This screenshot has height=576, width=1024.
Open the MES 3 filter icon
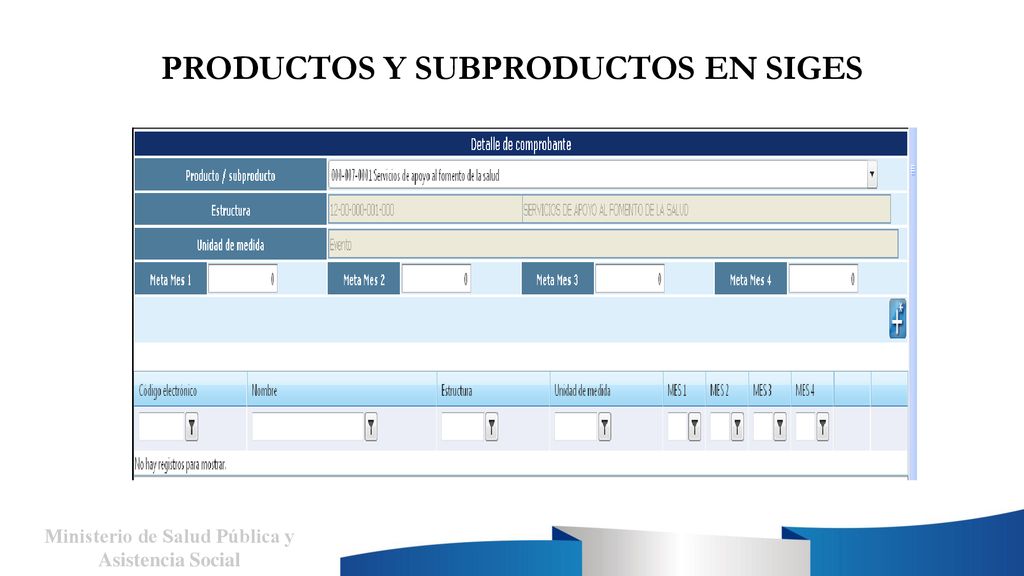(780, 427)
